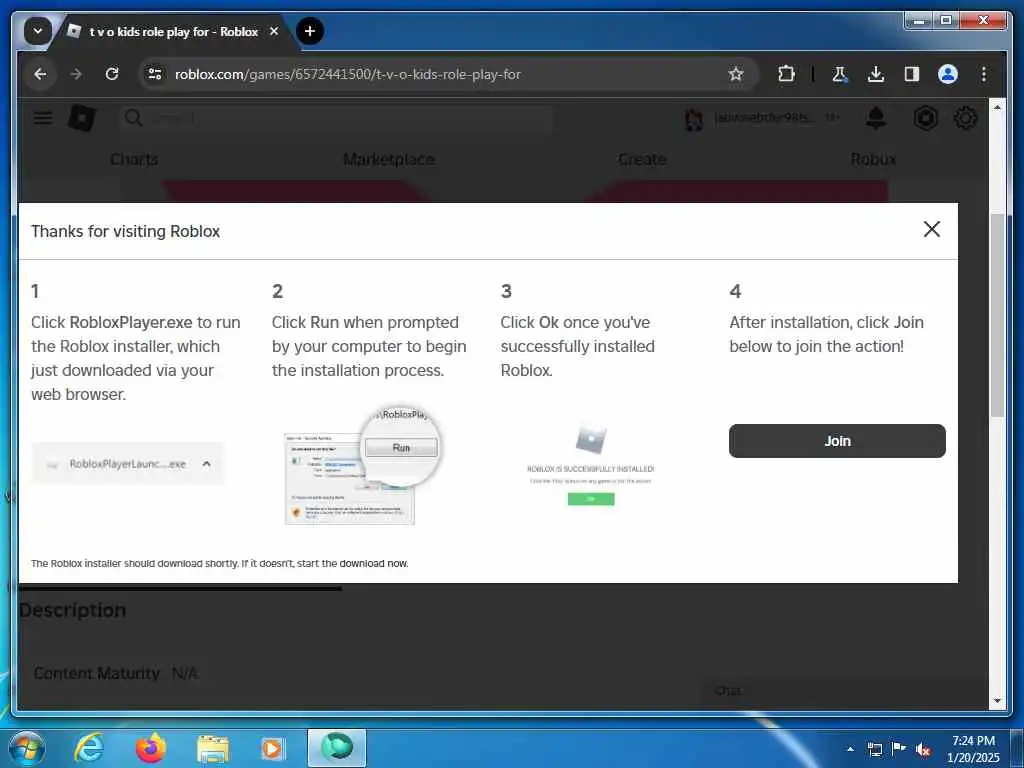The height and width of the screenshot is (768, 1024).
Task: Click the muted volume tray icon
Action: click(923, 749)
